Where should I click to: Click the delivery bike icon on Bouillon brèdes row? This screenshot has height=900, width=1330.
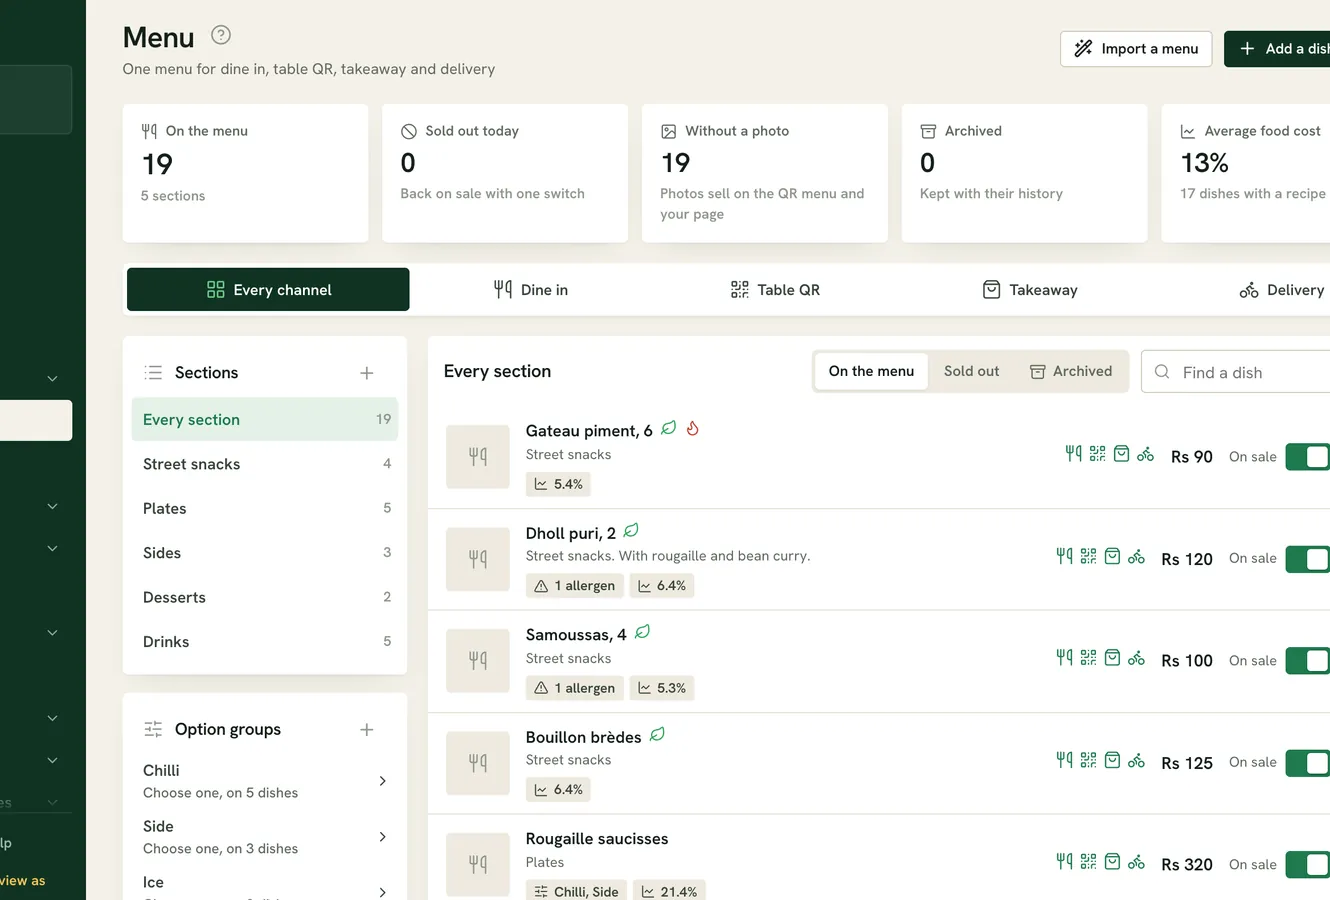tap(1136, 761)
